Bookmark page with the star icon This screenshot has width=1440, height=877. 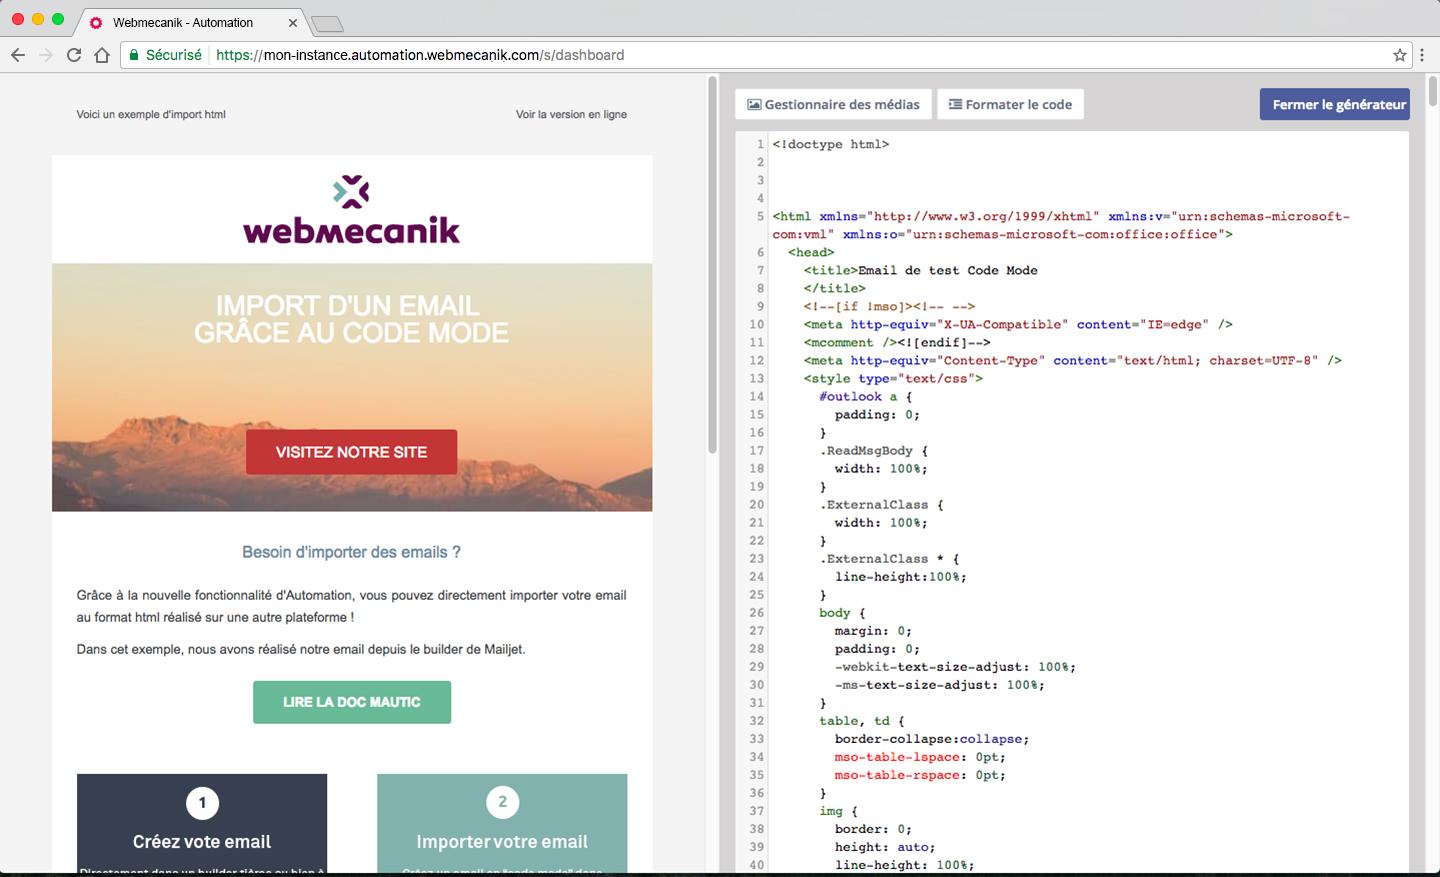click(1400, 55)
